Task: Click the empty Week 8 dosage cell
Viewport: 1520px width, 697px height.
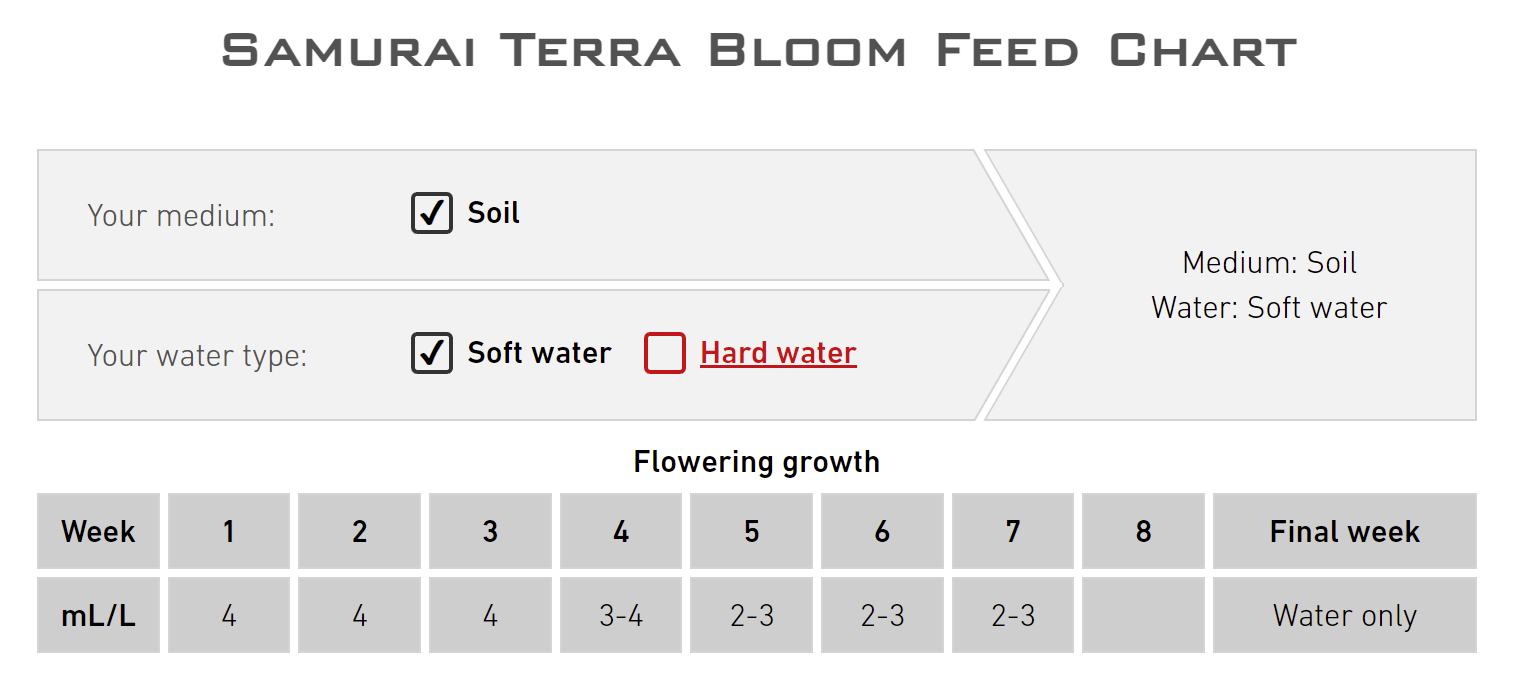Action: pyautogui.click(x=1143, y=615)
